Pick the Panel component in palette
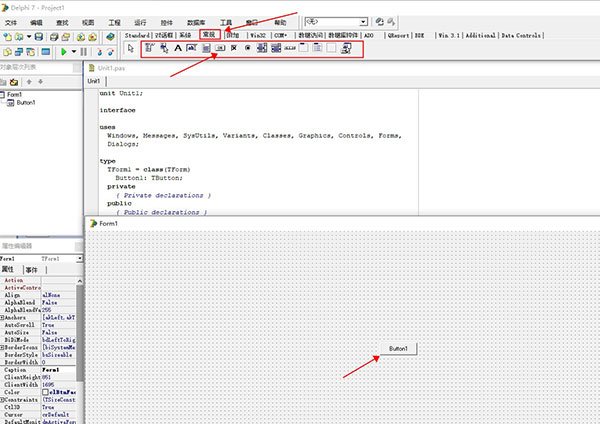600x424 pixels. (x=331, y=48)
